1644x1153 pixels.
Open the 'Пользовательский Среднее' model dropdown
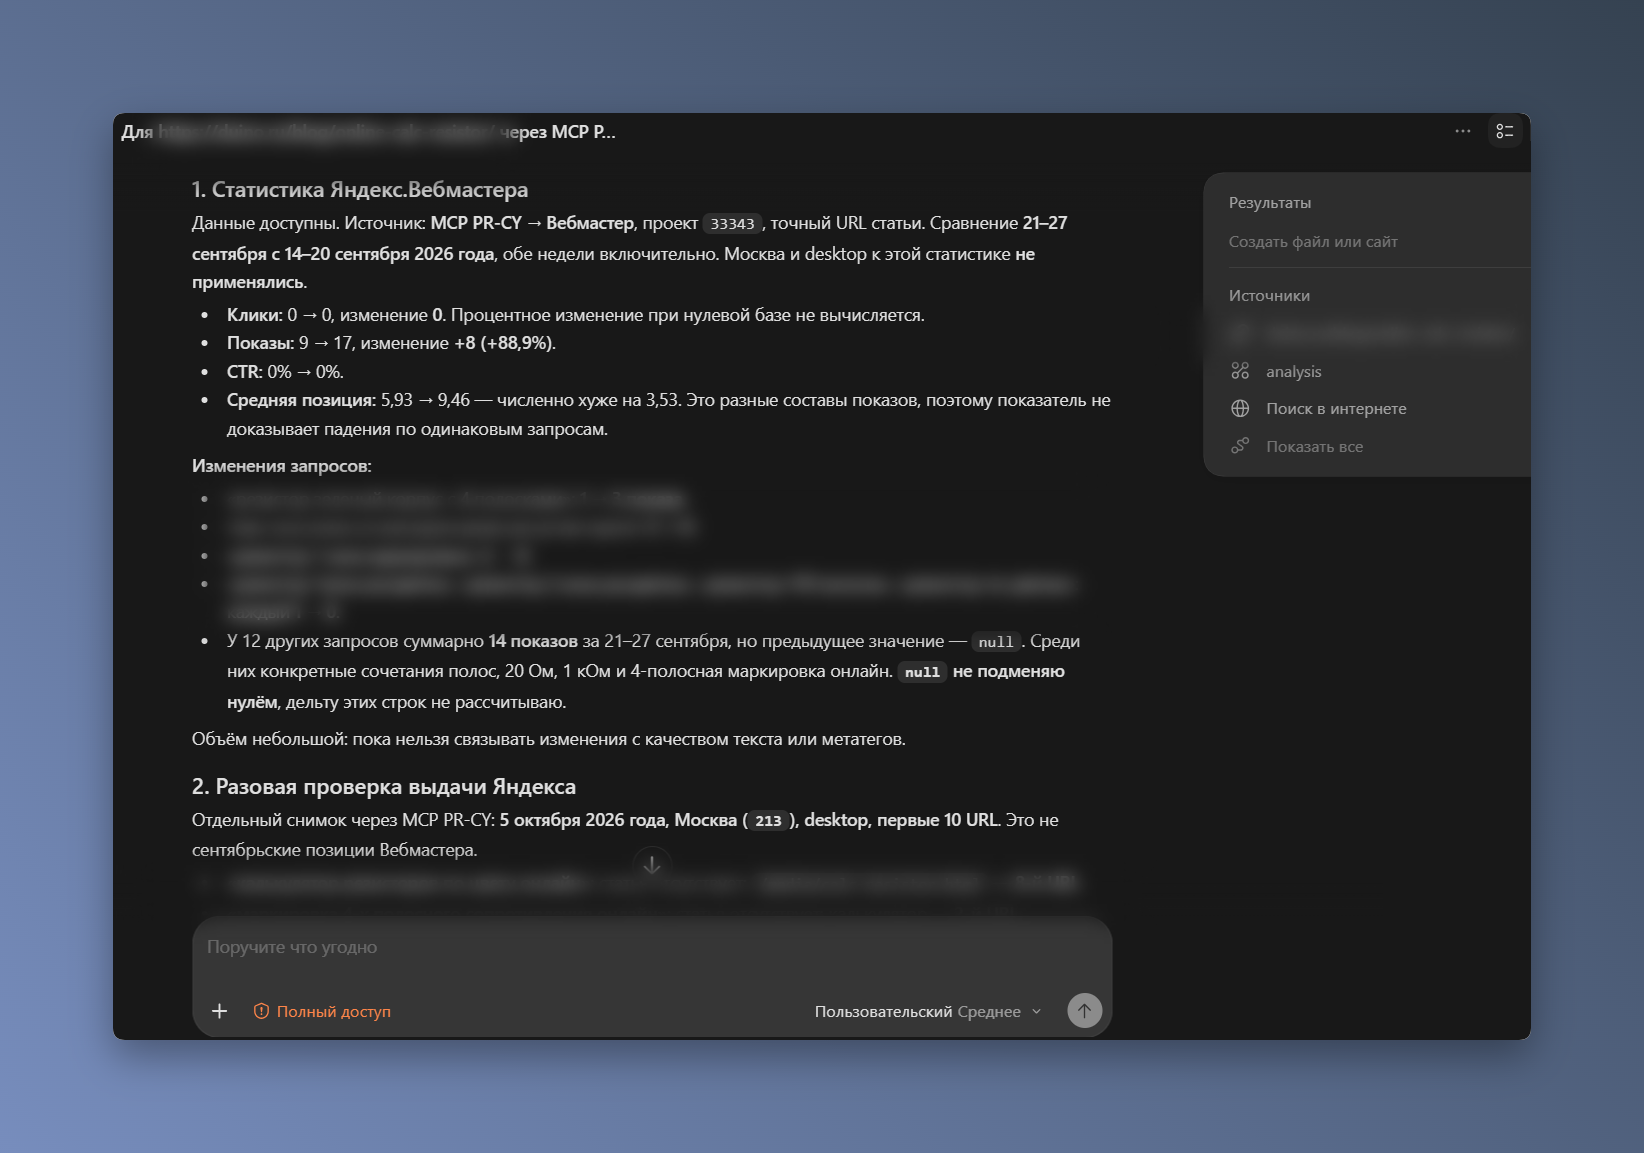pos(928,1012)
